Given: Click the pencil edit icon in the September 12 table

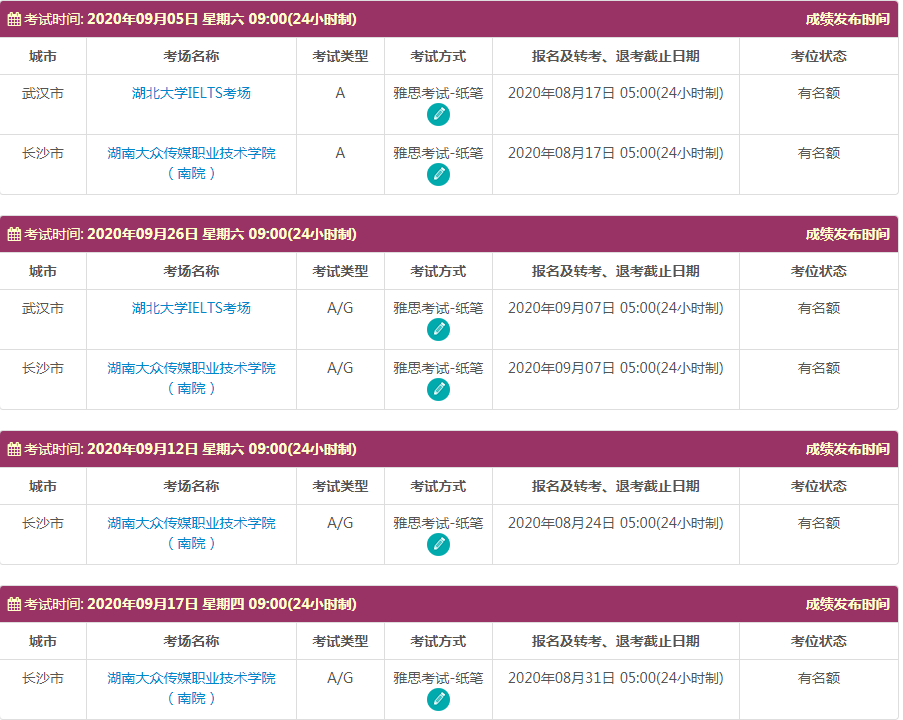Looking at the screenshot, I should [x=438, y=543].
